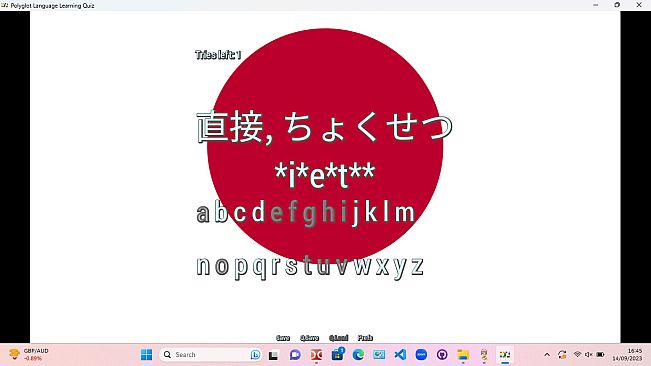Guess the letter n
Viewport: 651px width, 366px height.
click(x=203, y=266)
